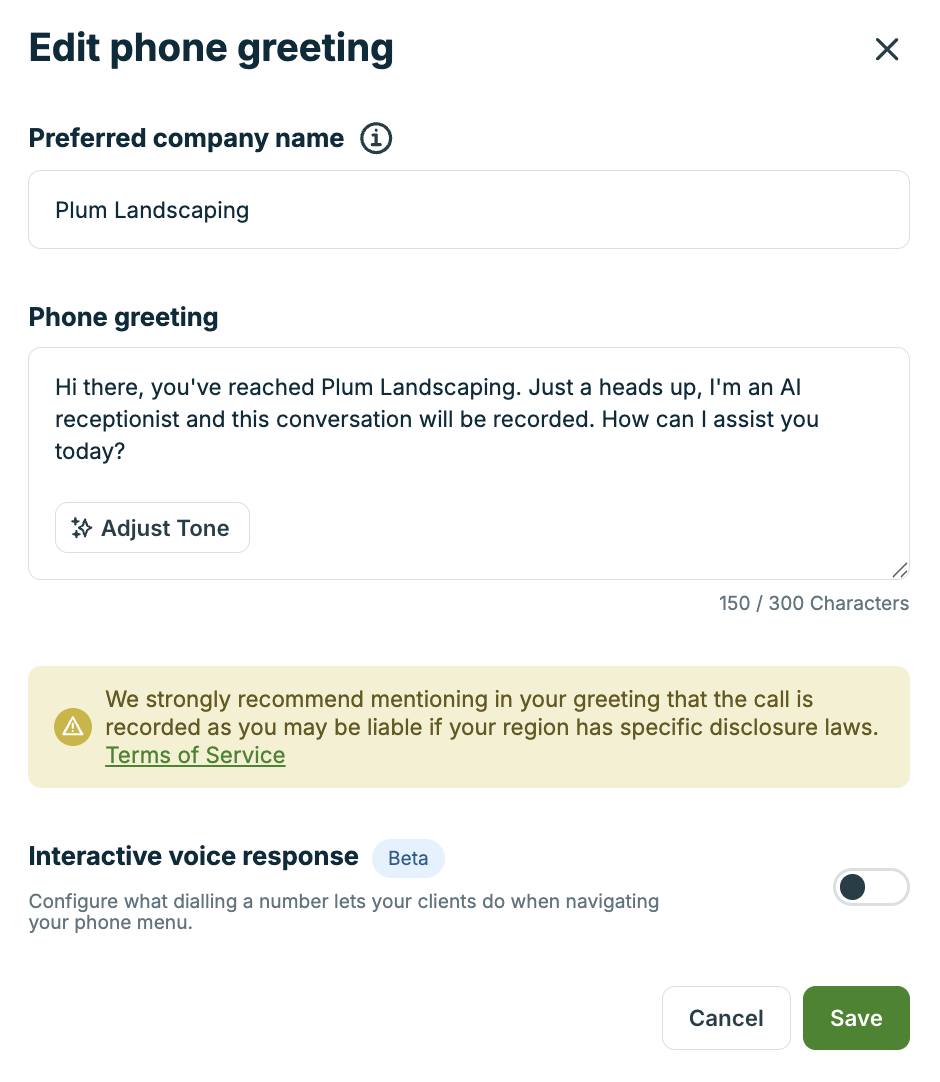This screenshot has height=1082, width=940.
Task: Click the Edit phone greeting heading
Action: [211, 48]
